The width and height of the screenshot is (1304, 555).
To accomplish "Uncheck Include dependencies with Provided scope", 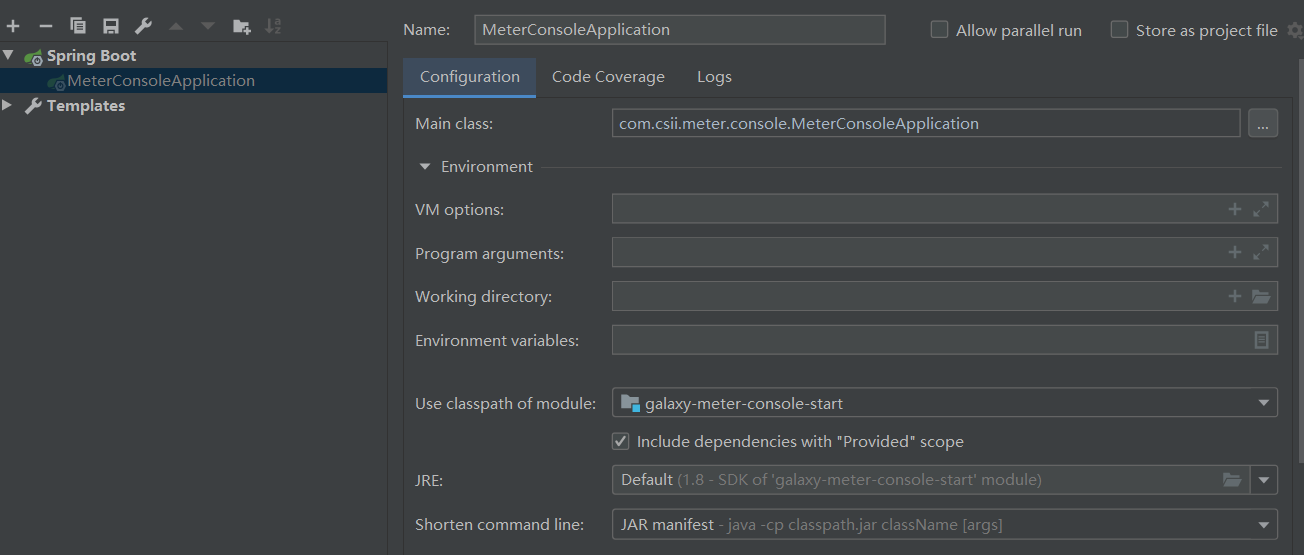I will click(621, 441).
